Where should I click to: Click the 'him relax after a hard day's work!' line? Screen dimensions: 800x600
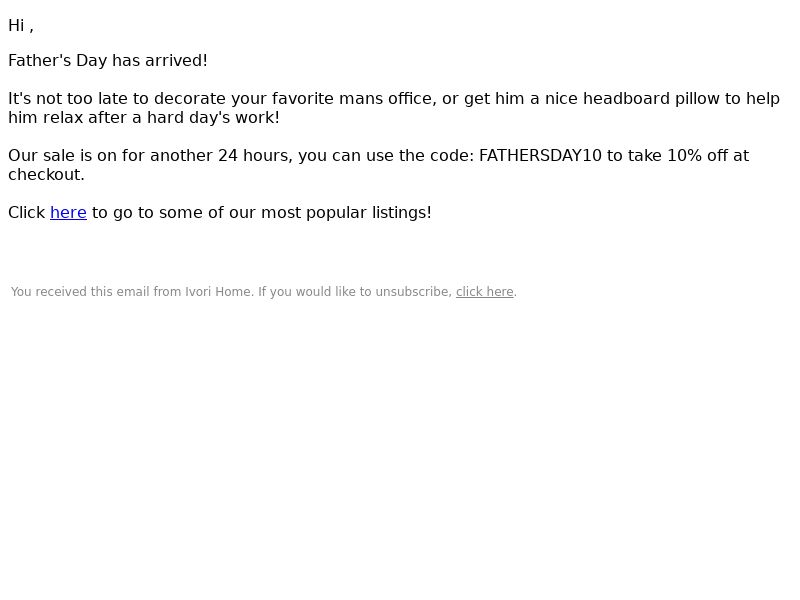click(144, 118)
